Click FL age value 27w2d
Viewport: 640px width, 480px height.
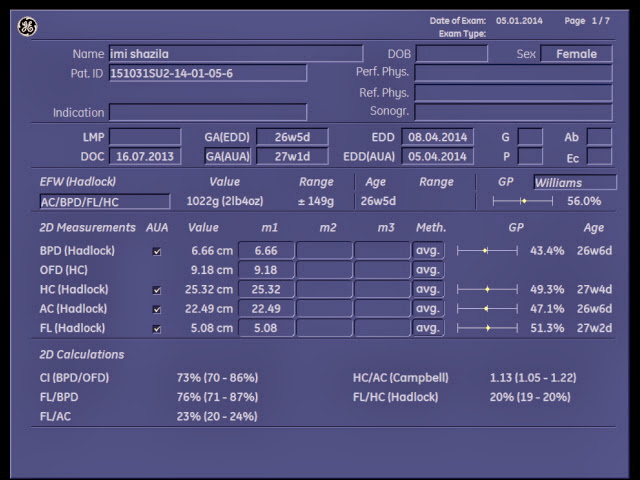tap(594, 328)
